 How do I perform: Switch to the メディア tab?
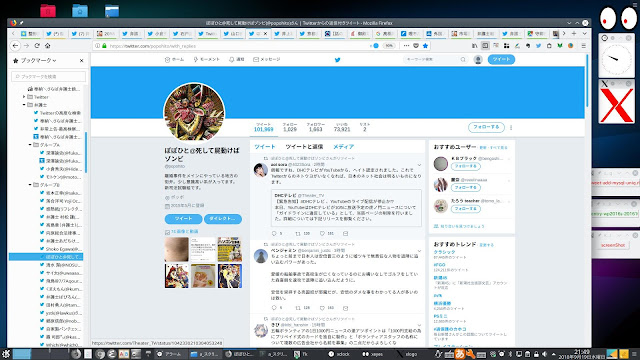pos(343,147)
